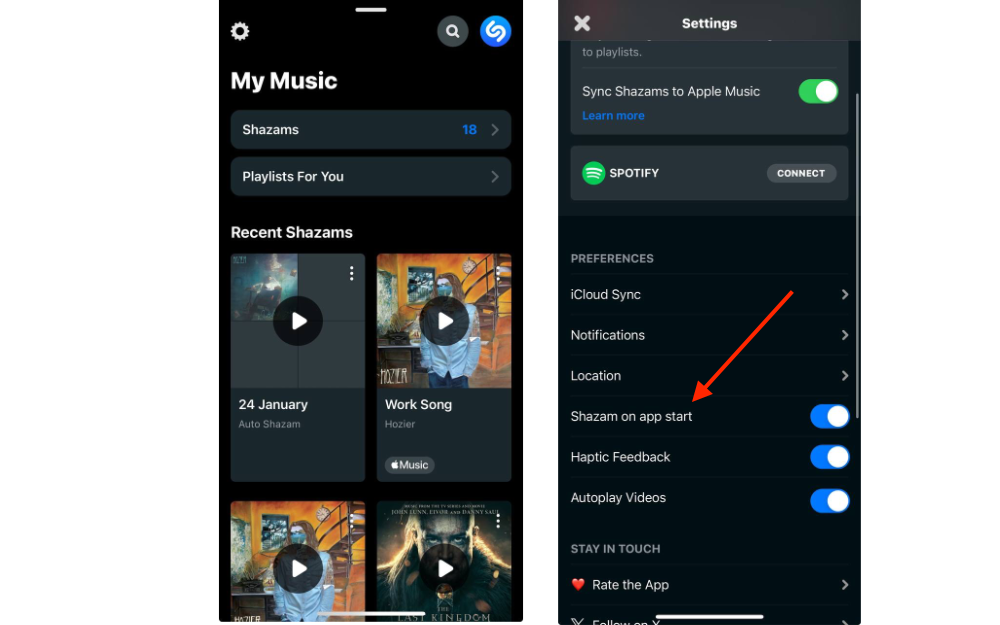Tap the Work Song title text
Image resolution: width=1000 pixels, height=625 pixels.
pos(418,404)
